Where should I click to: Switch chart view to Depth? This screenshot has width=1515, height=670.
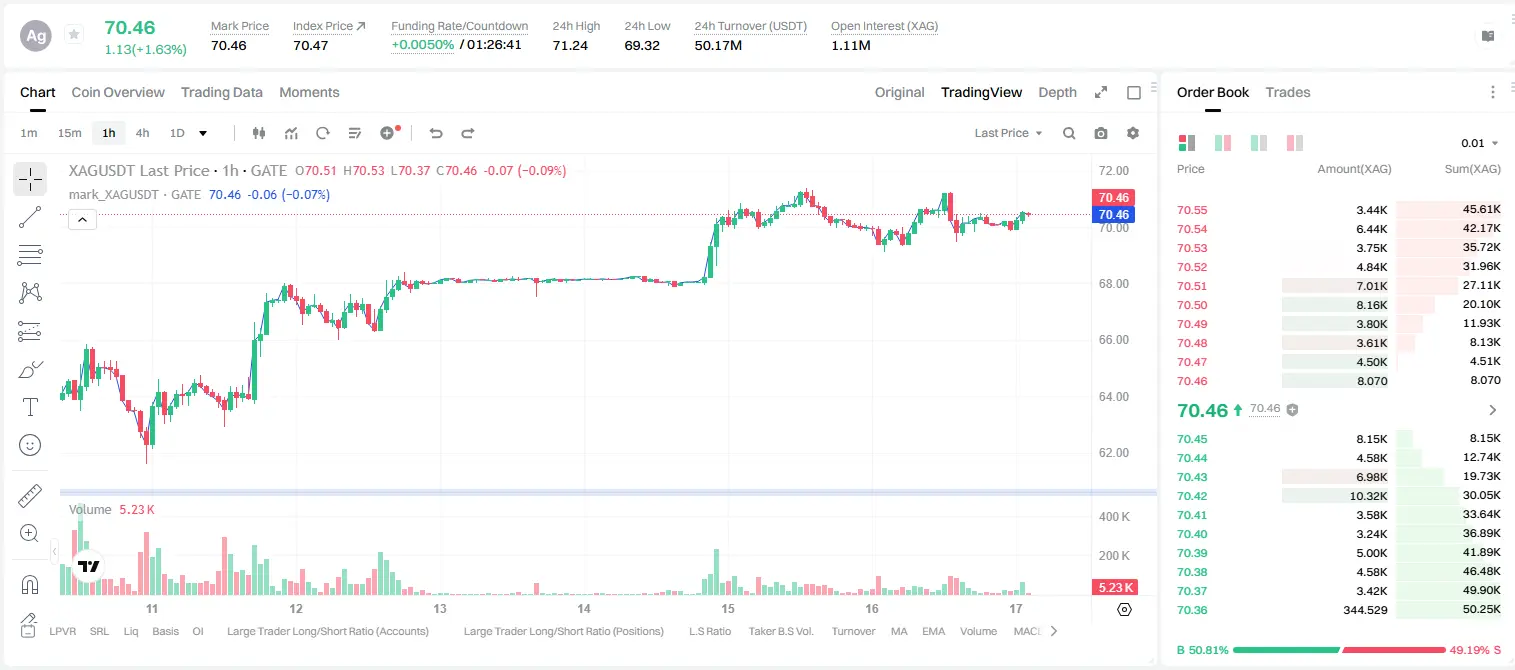(x=1057, y=92)
